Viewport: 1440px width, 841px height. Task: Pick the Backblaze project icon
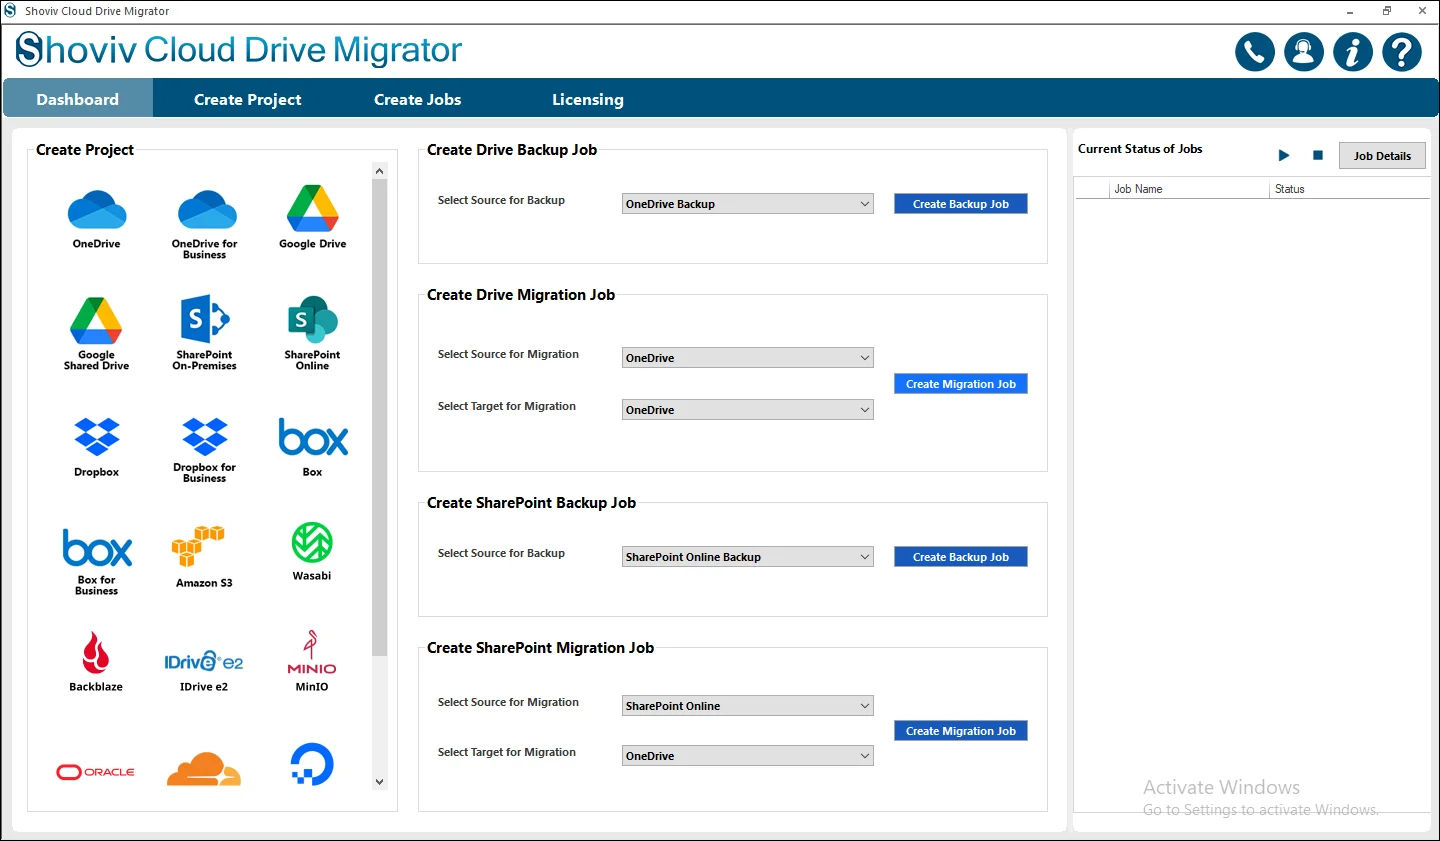tap(96, 654)
